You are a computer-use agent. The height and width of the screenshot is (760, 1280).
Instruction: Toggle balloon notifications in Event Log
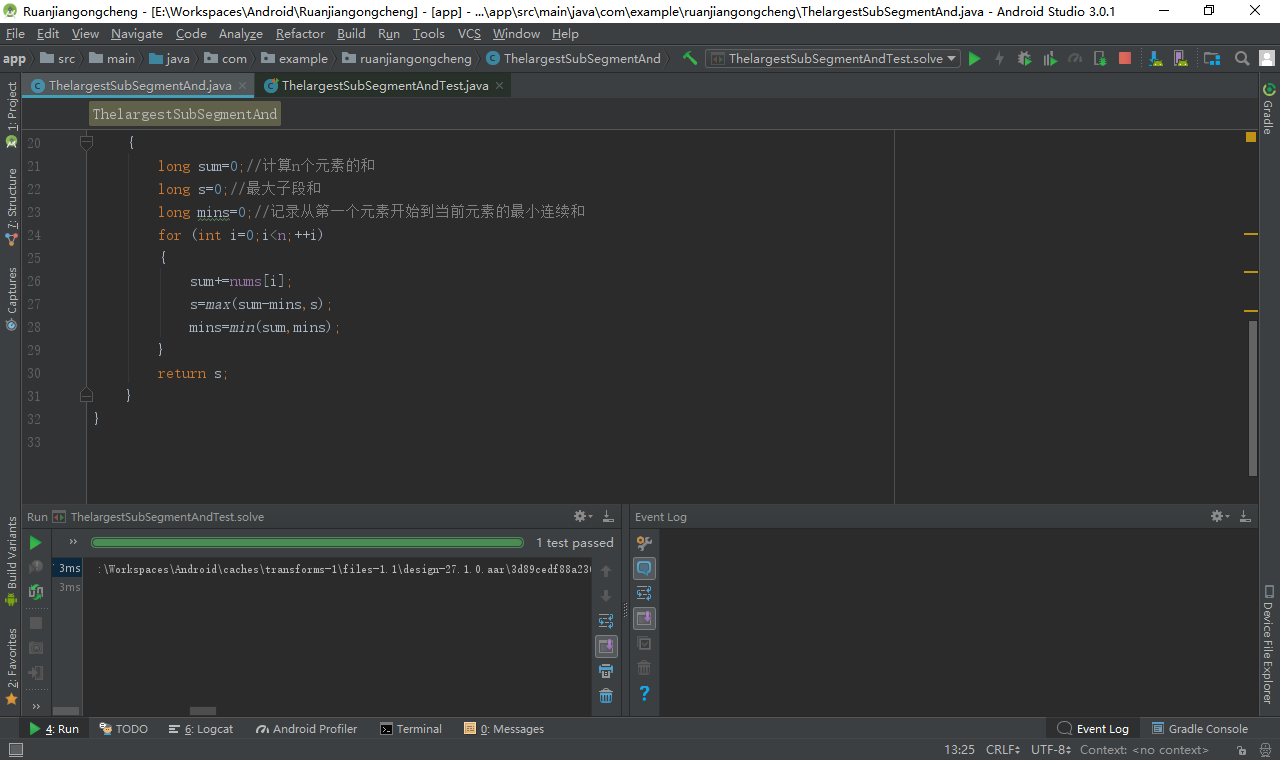click(644, 568)
